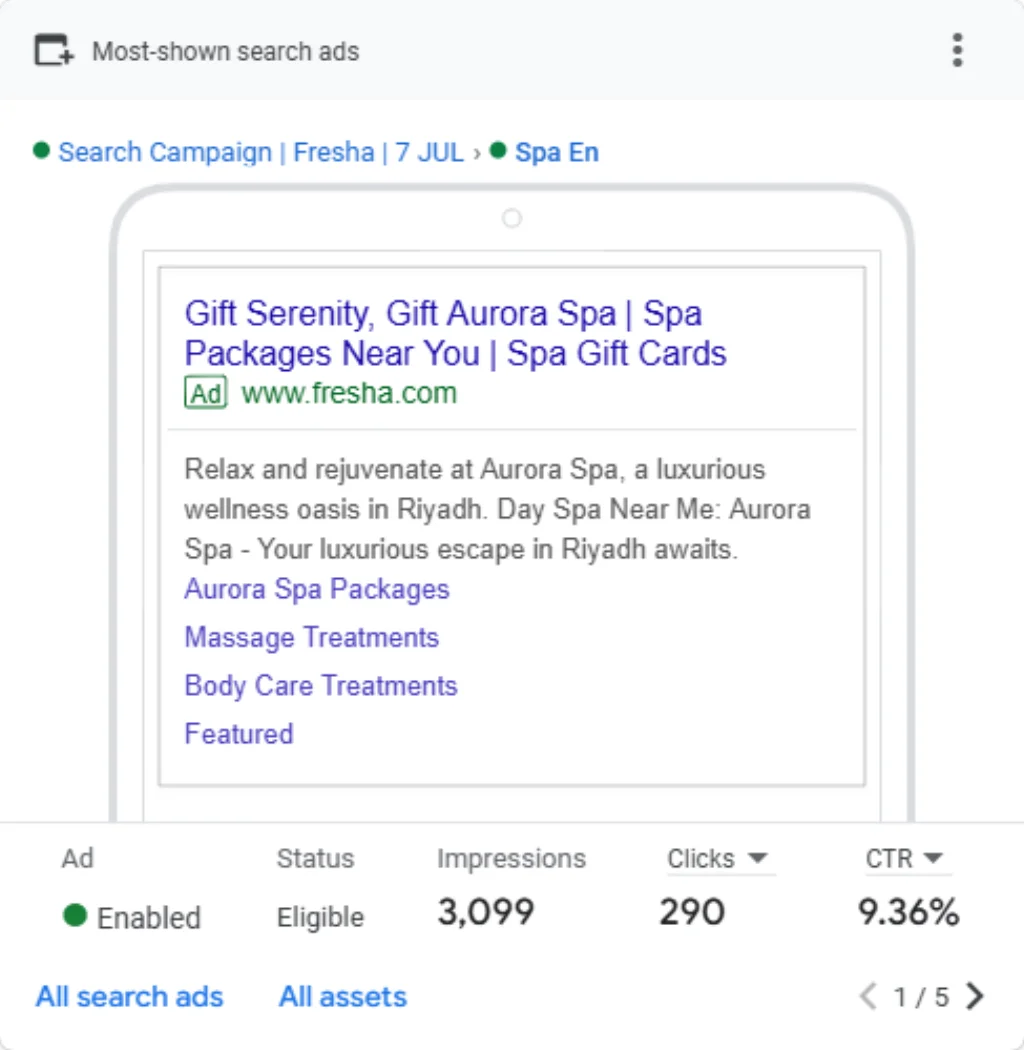Open the Spa En ad group link
Viewport: 1024px width, 1050px height.
pos(557,152)
